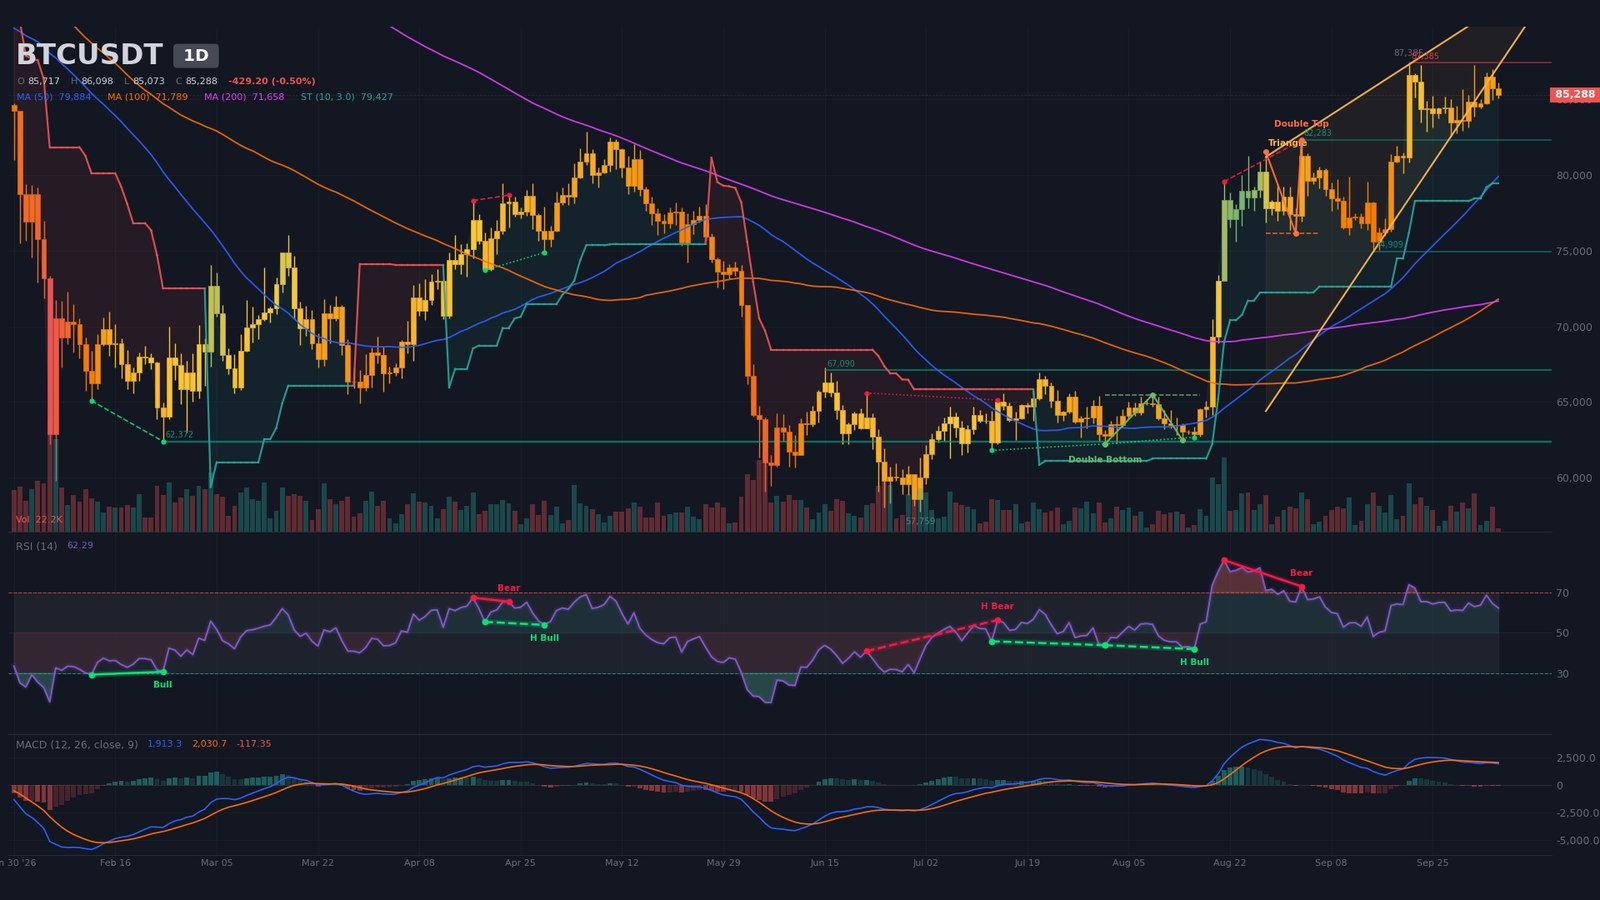Click the high value 86,098
This screenshot has width=1600, height=900.
click(97, 81)
